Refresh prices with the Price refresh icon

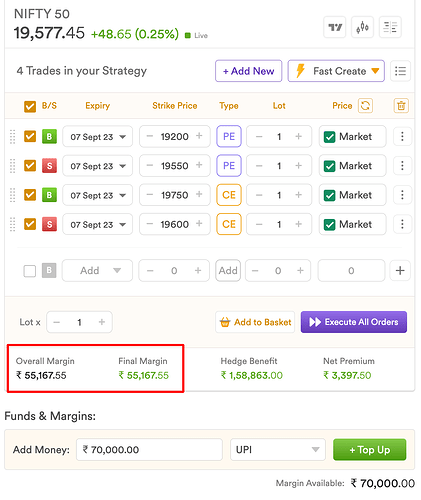(x=365, y=106)
